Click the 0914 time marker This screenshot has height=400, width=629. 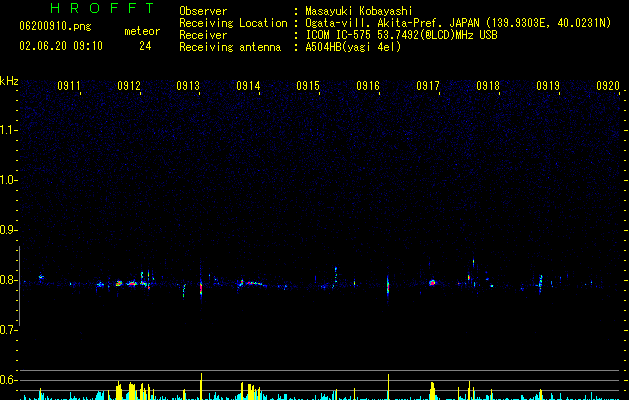(x=248, y=86)
